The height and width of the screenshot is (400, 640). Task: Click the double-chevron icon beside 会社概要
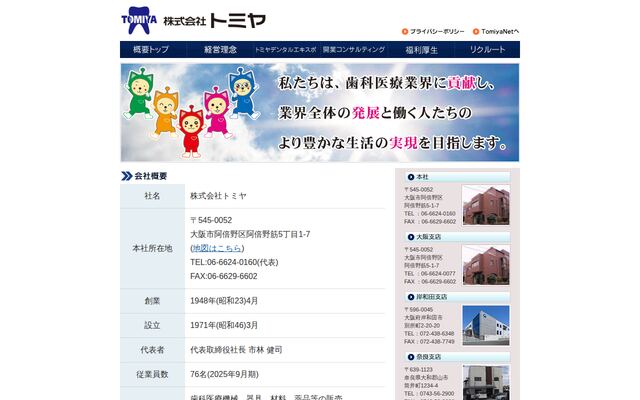127,176
